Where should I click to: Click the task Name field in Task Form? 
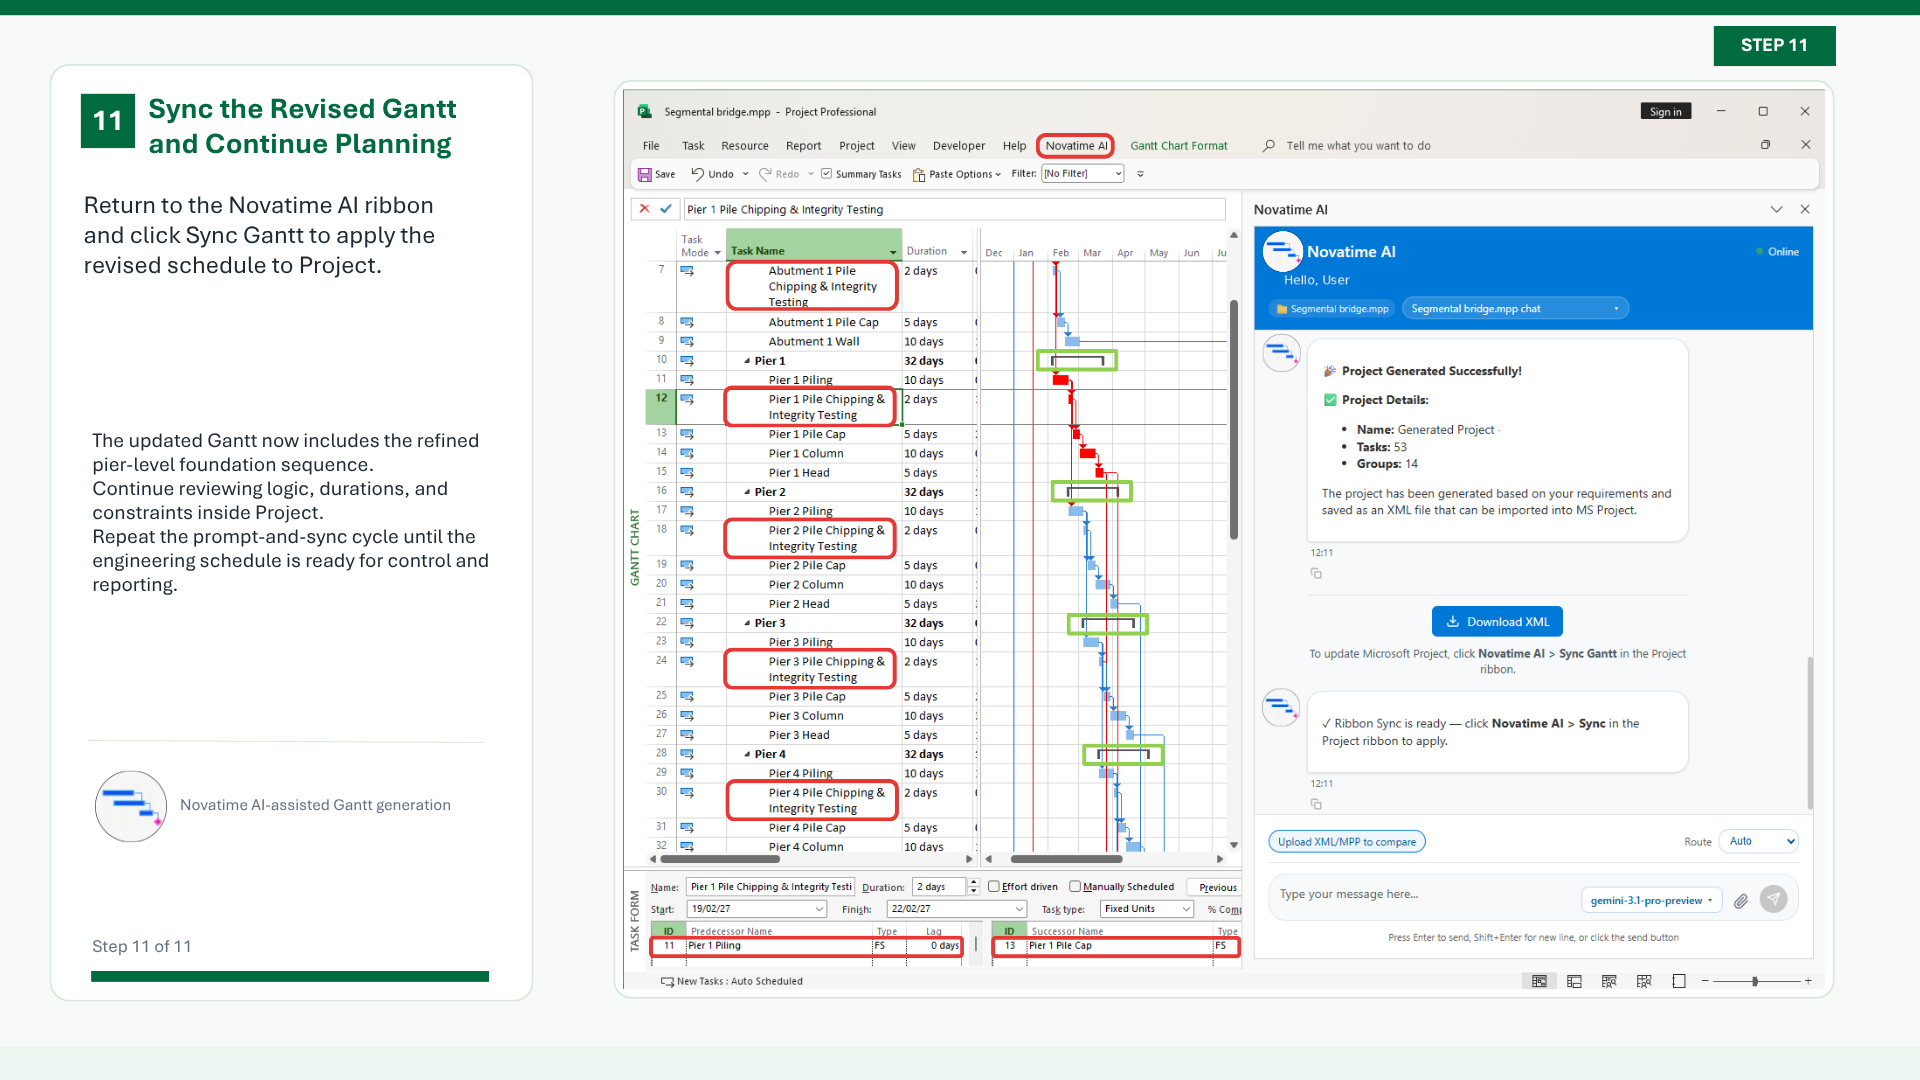pos(770,887)
